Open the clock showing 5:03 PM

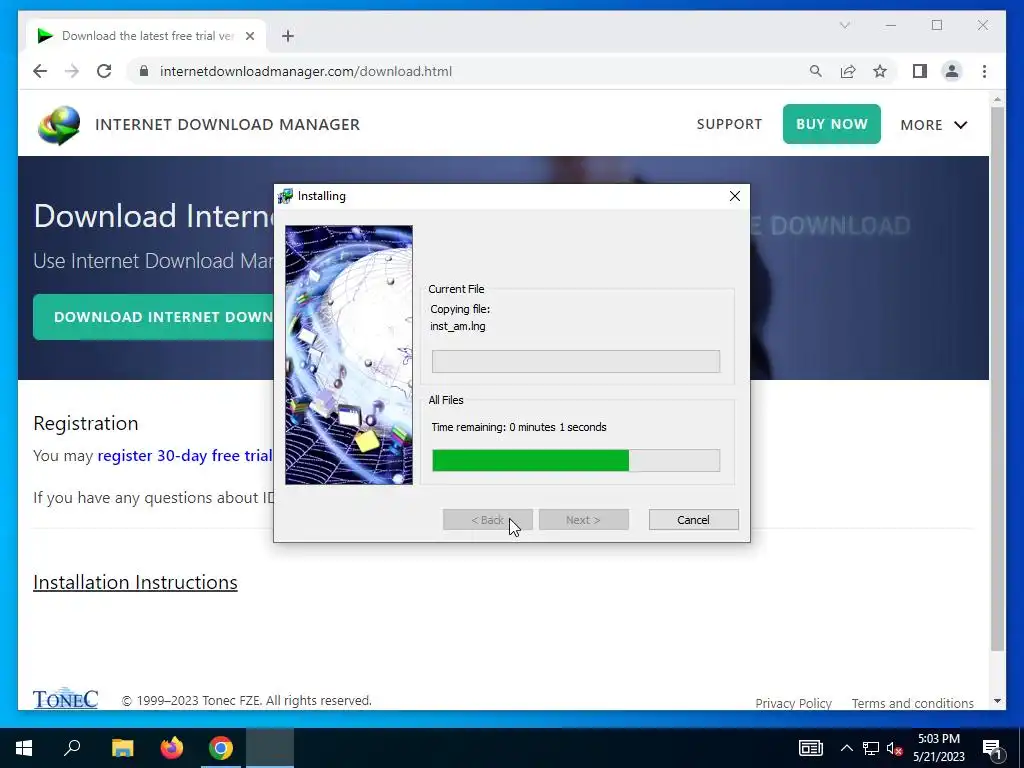click(x=938, y=748)
